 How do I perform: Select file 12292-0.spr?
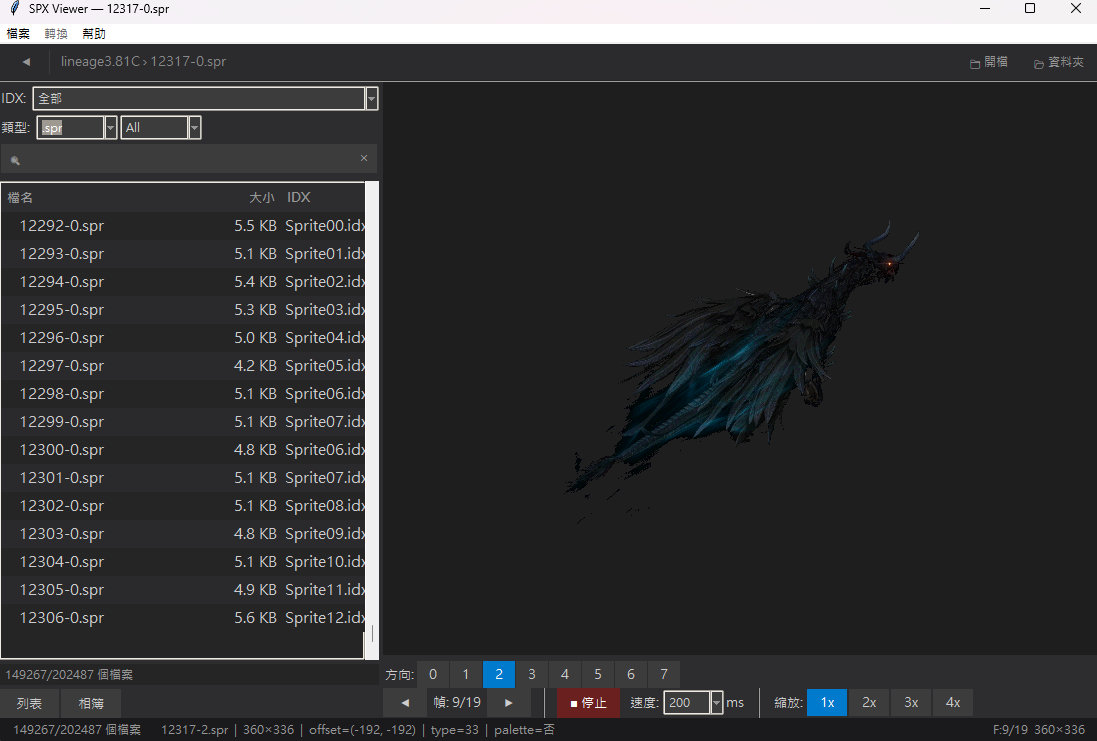pyautogui.click(x=183, y=226)
